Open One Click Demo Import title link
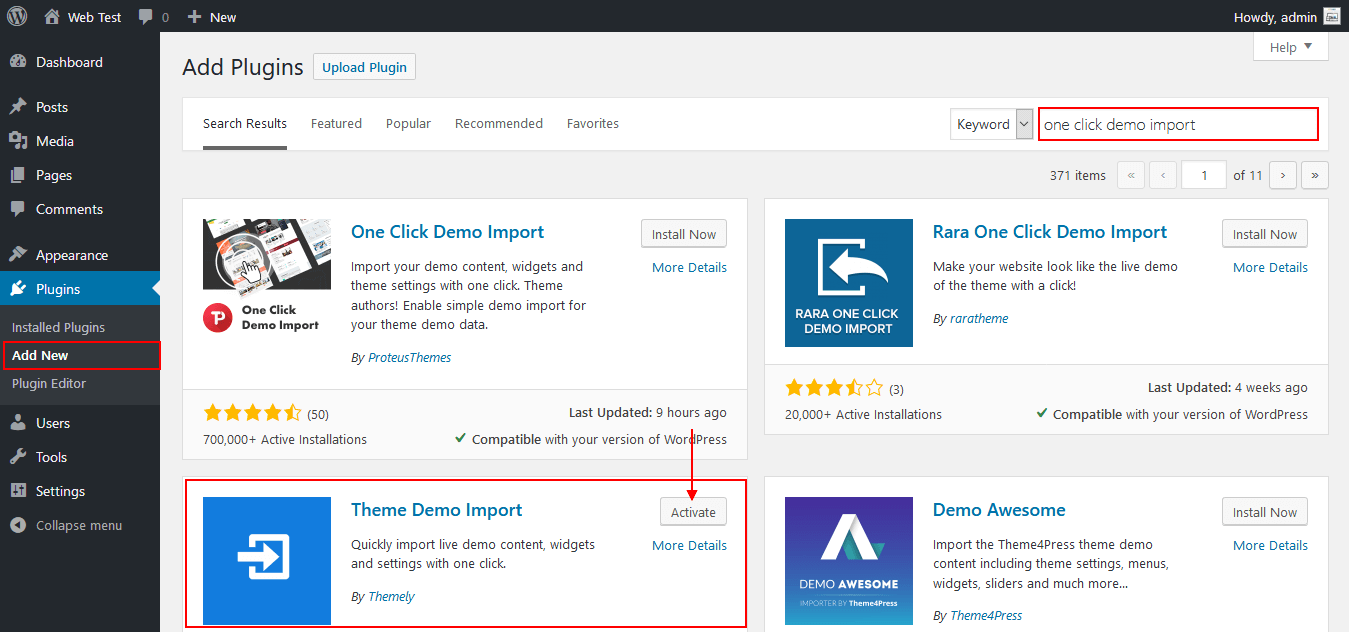This screenshot has width=1349, height=632. [448, 232]
